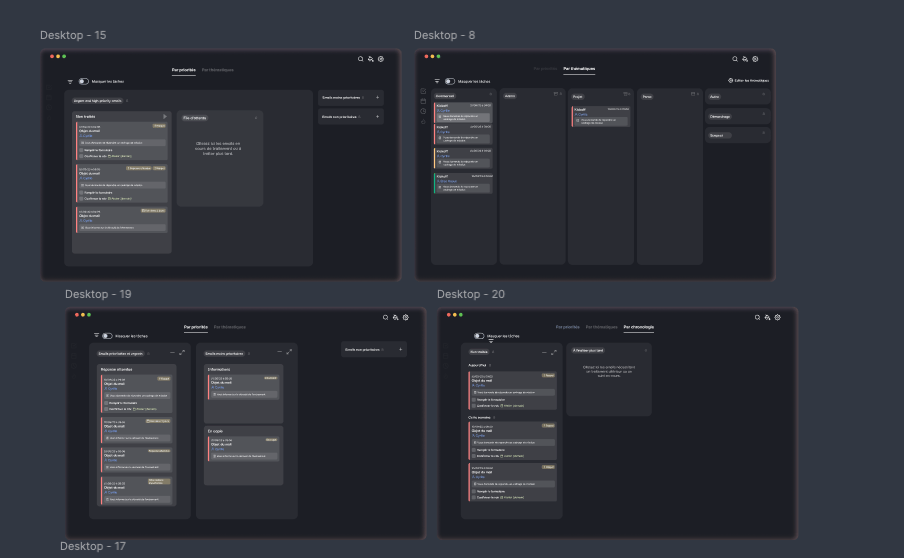The width and height of the screenshot is (904, 558).
Task: Click the filter icon in Desktop - 15
Action: pos(70,81)
